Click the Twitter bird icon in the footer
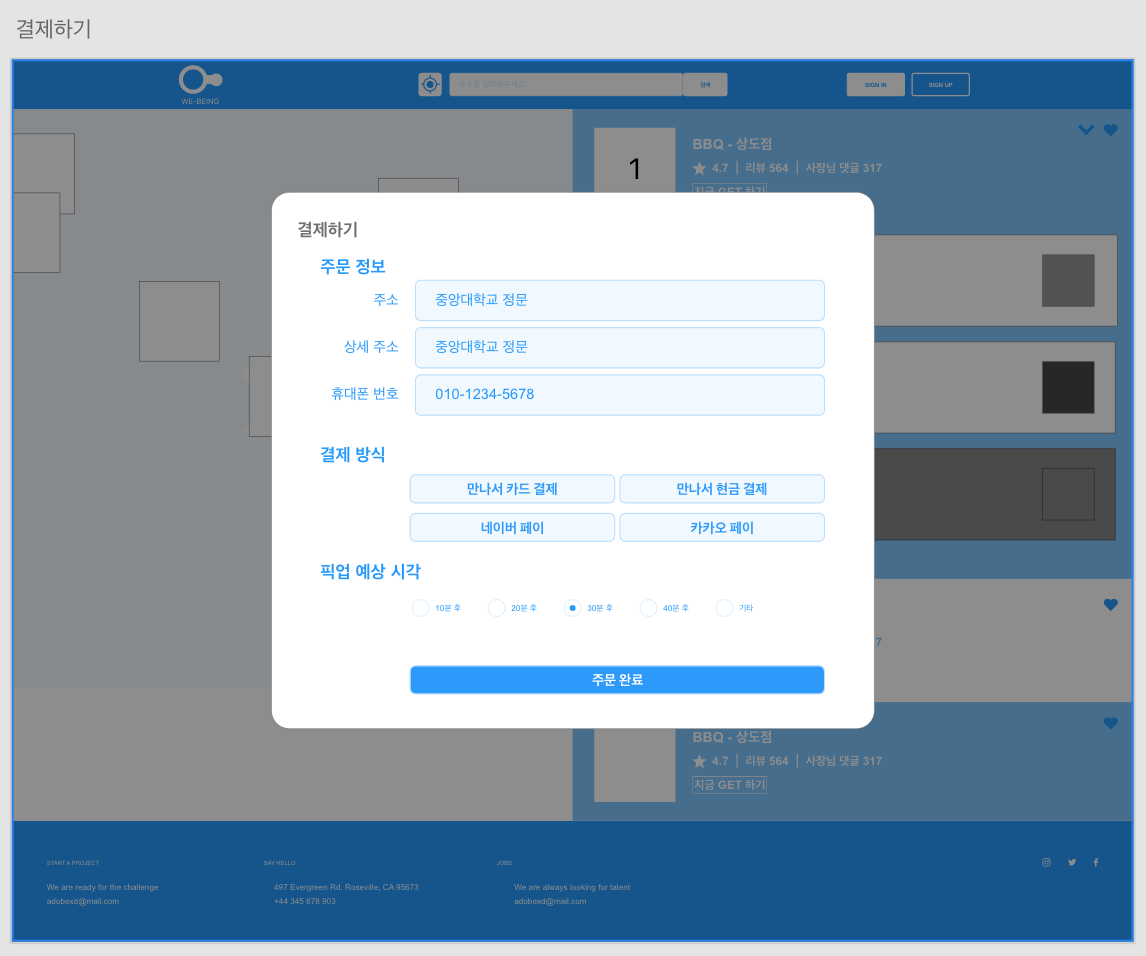This screenshot has width=1146, height=956. point(1072,862)
